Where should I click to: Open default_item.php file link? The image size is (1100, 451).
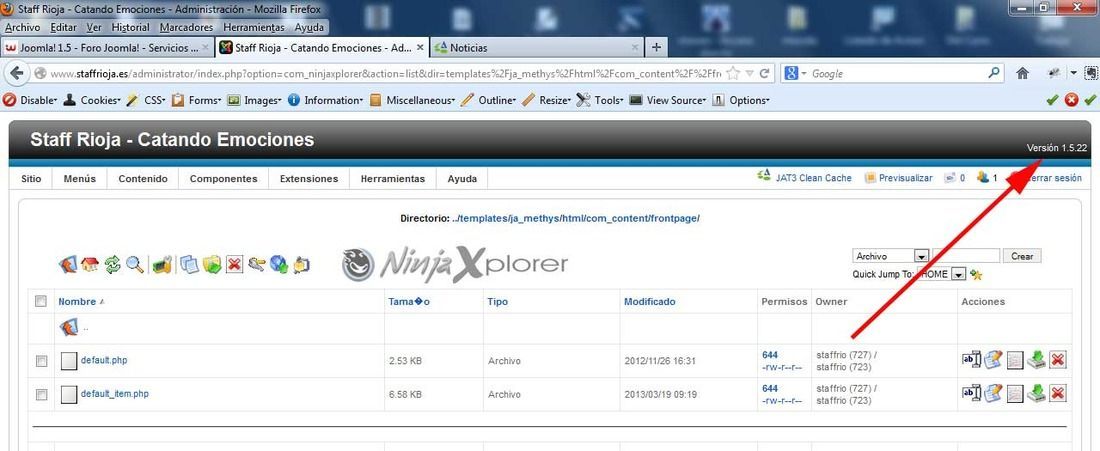(114, 393)
